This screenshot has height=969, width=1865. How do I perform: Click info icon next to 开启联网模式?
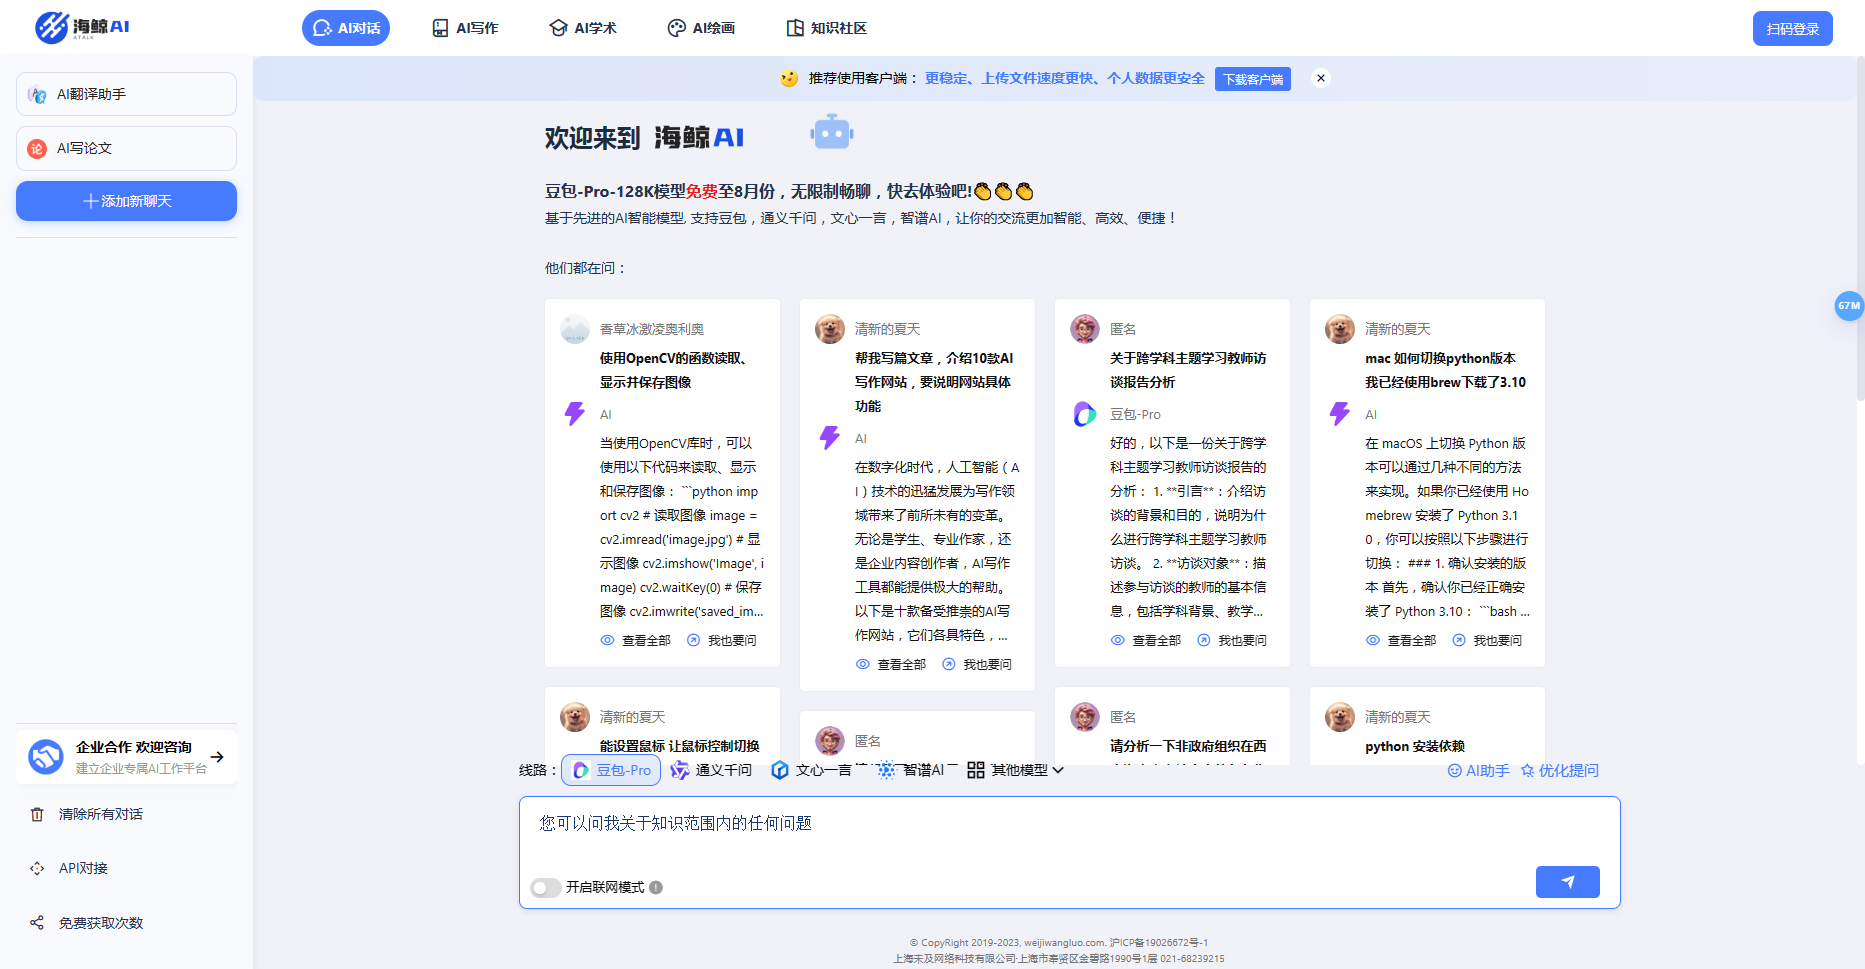(656, 887)
